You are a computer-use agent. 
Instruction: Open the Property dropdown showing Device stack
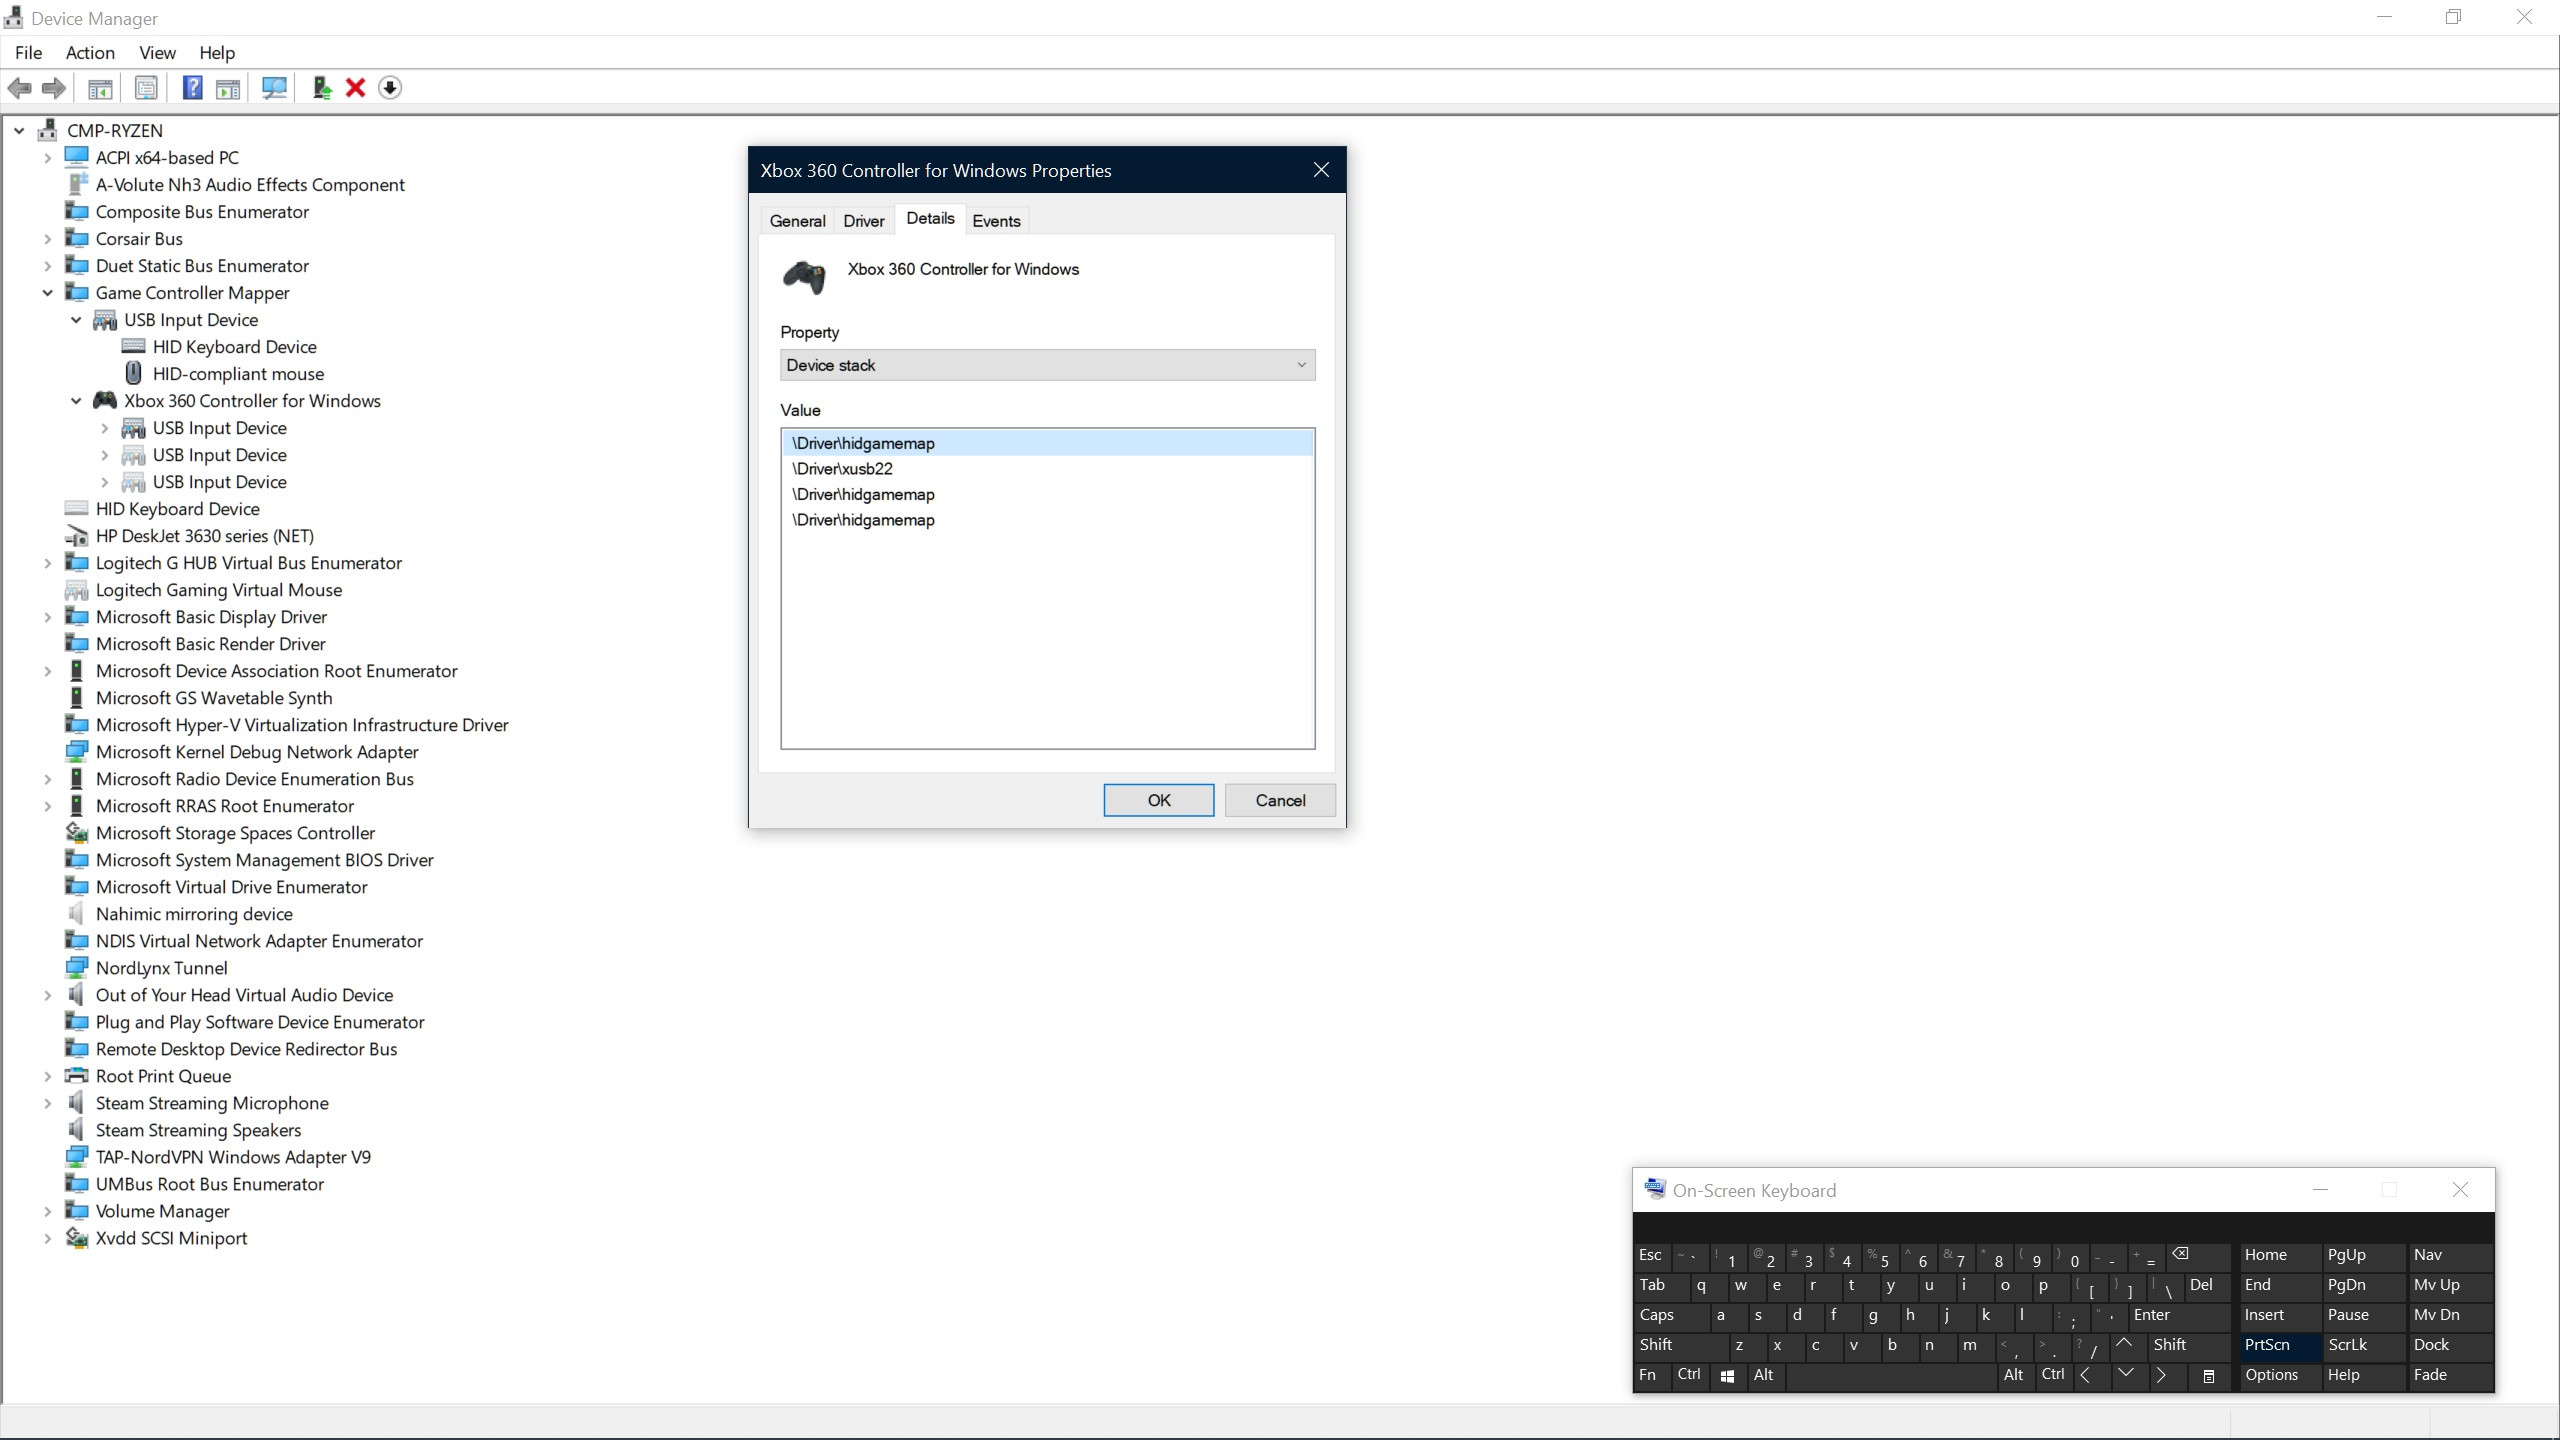[1047, 365]
